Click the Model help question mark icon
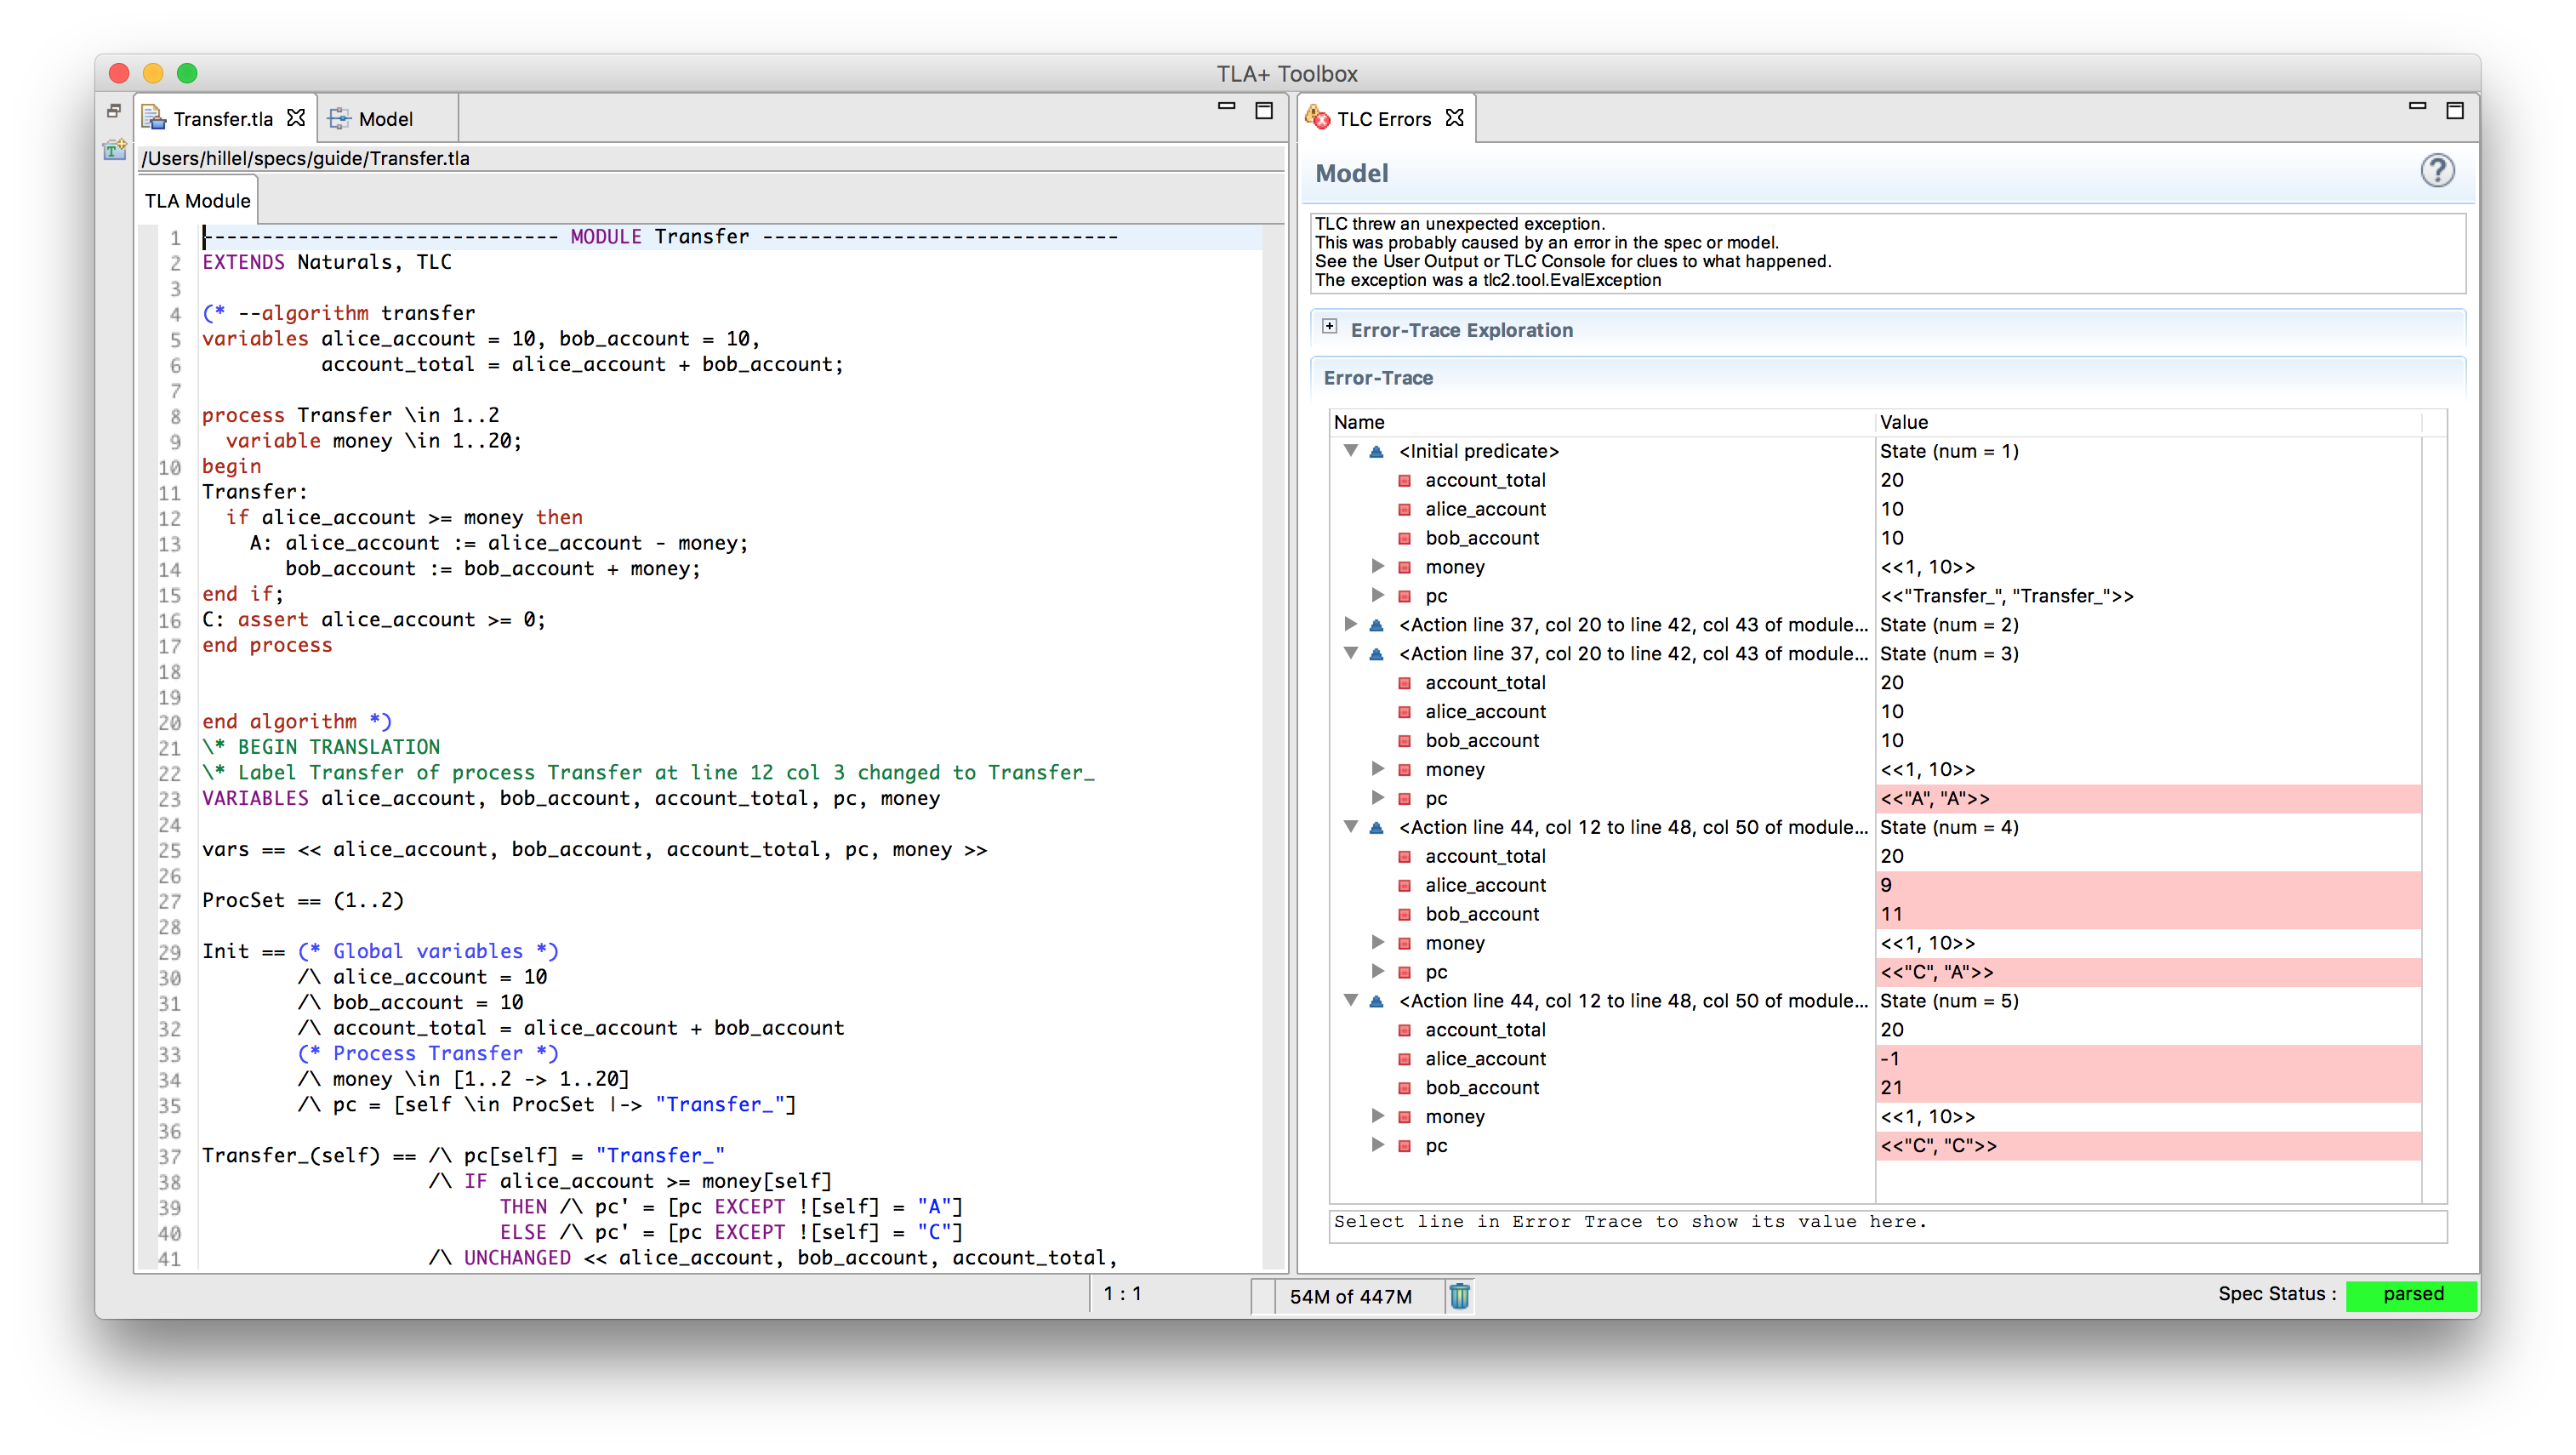Viewport: 2576px width, 1455px height. [x=2437, y=172]
